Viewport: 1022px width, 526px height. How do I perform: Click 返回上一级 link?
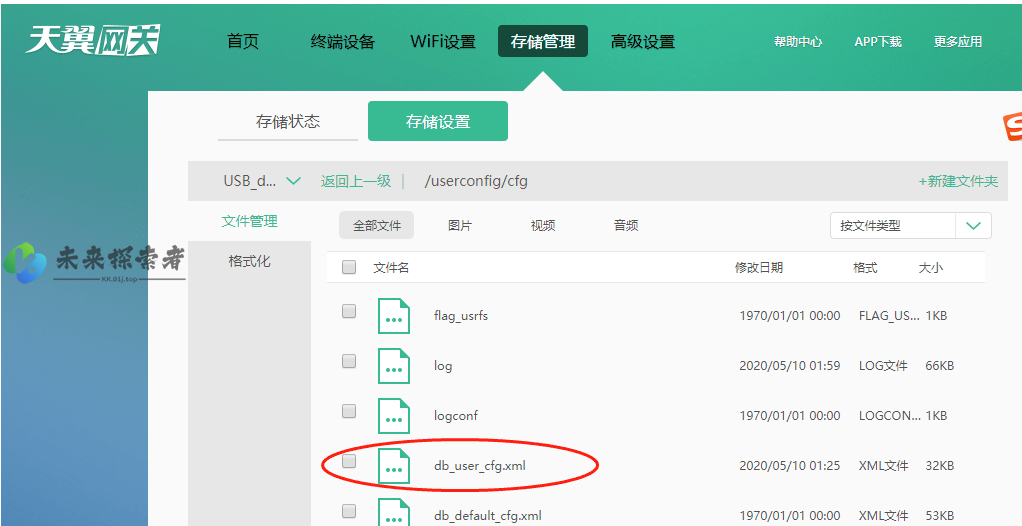(356, 181)
